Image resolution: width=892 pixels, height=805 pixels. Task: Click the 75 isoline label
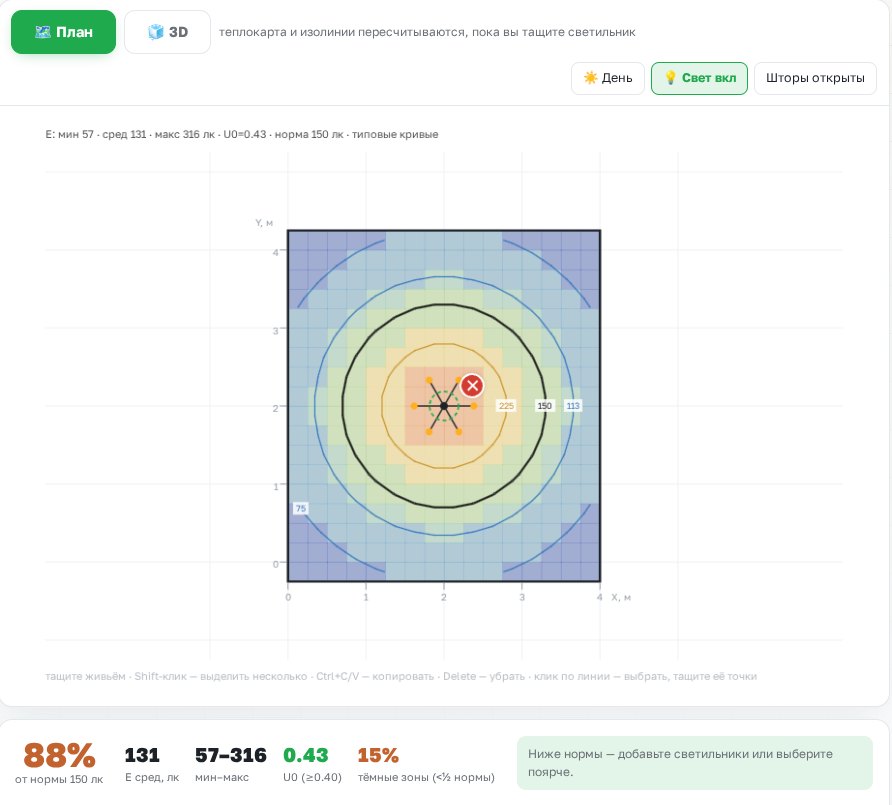tap(301, 508)
